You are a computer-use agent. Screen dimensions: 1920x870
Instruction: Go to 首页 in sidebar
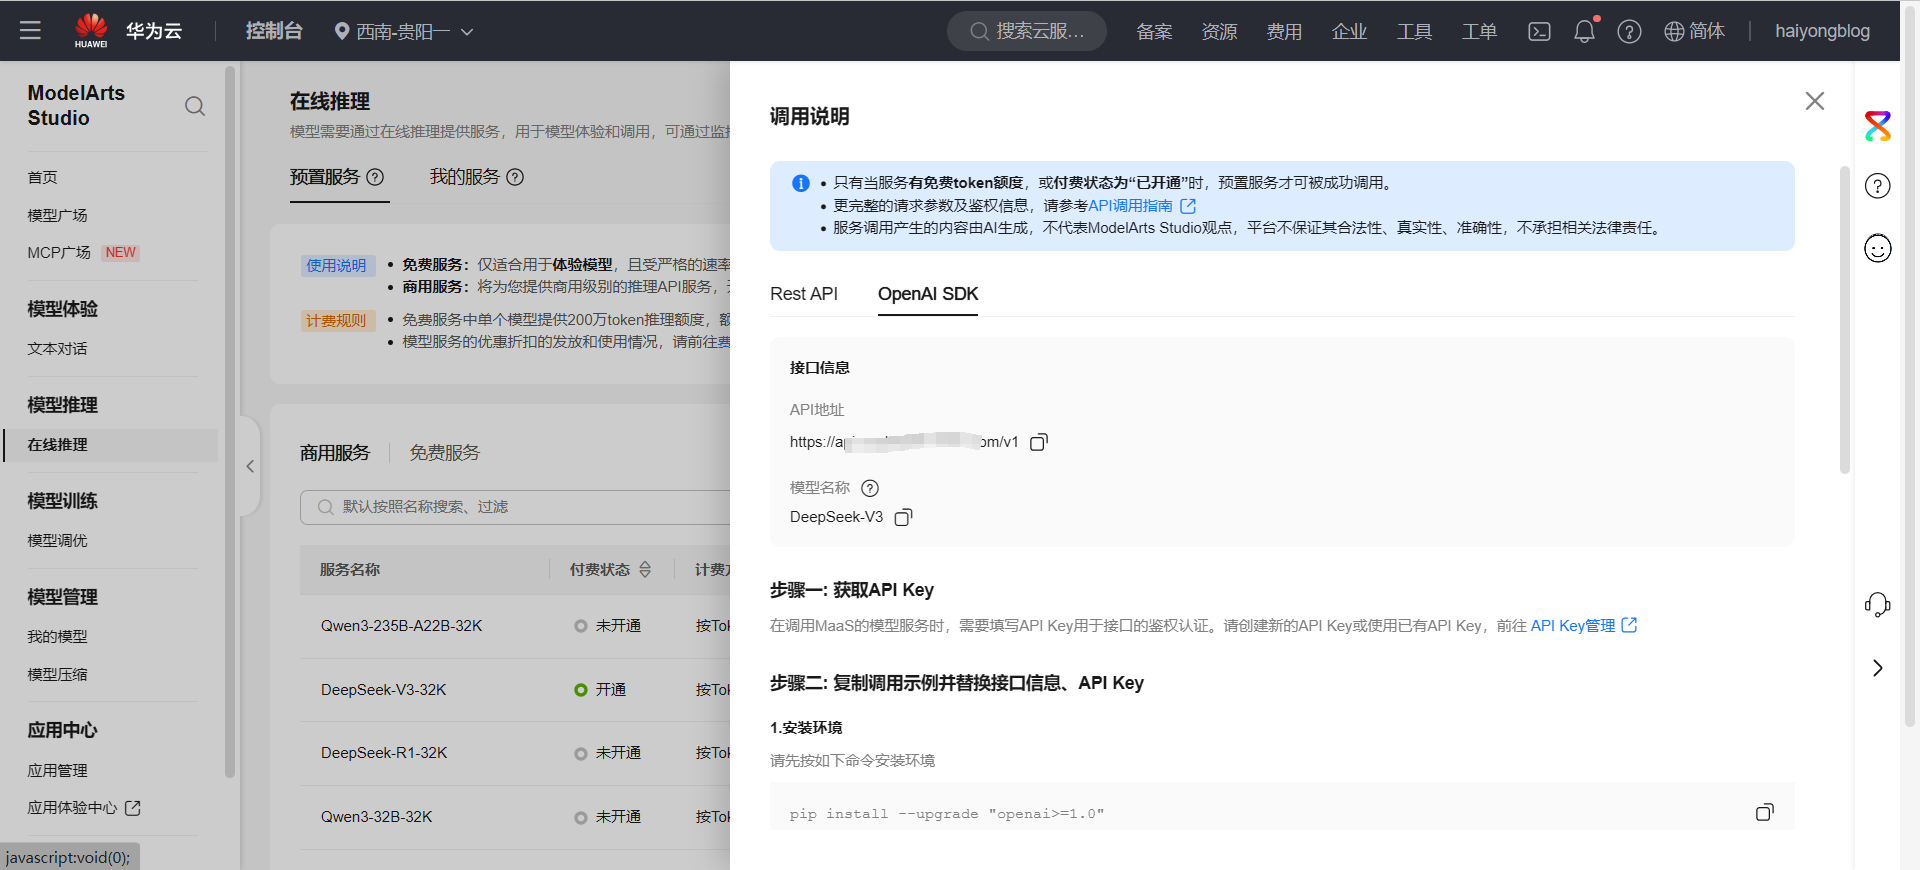point(42,177)
